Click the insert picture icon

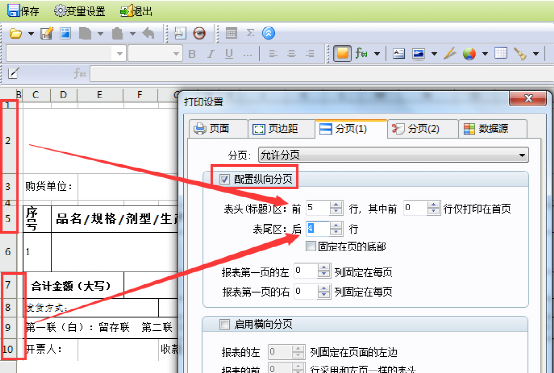click(419, 54)
